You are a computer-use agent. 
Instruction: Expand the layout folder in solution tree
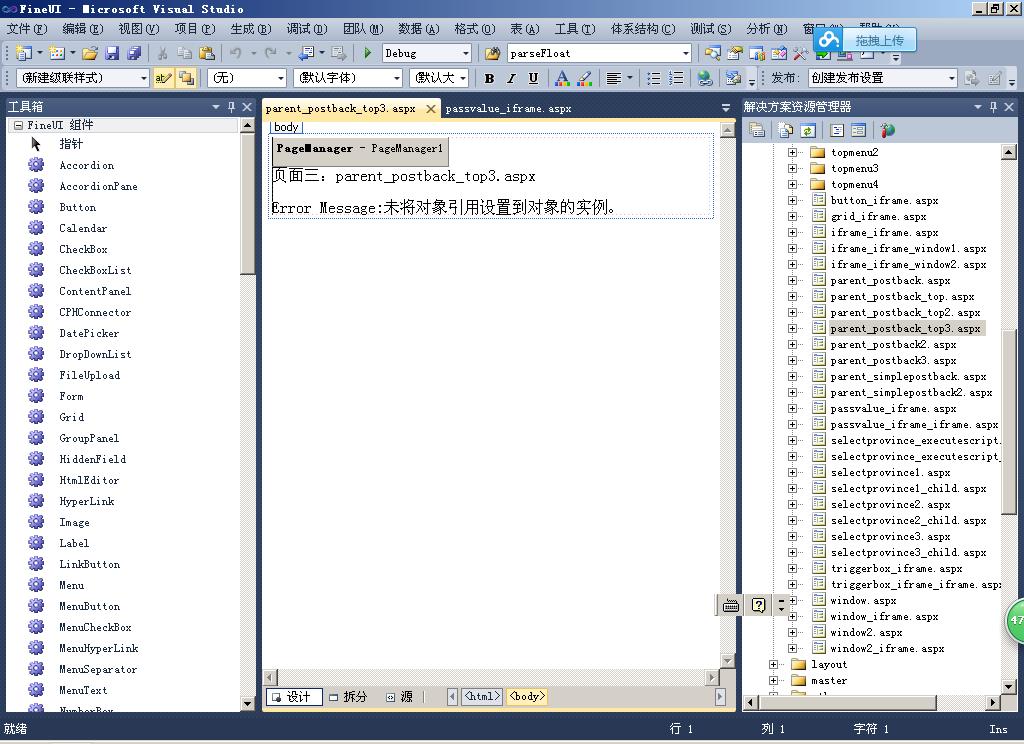pos(773,664)
